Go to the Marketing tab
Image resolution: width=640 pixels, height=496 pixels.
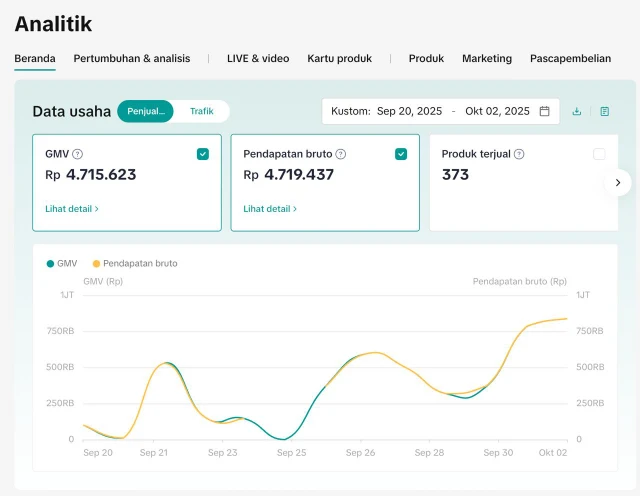tap(487, 58)
